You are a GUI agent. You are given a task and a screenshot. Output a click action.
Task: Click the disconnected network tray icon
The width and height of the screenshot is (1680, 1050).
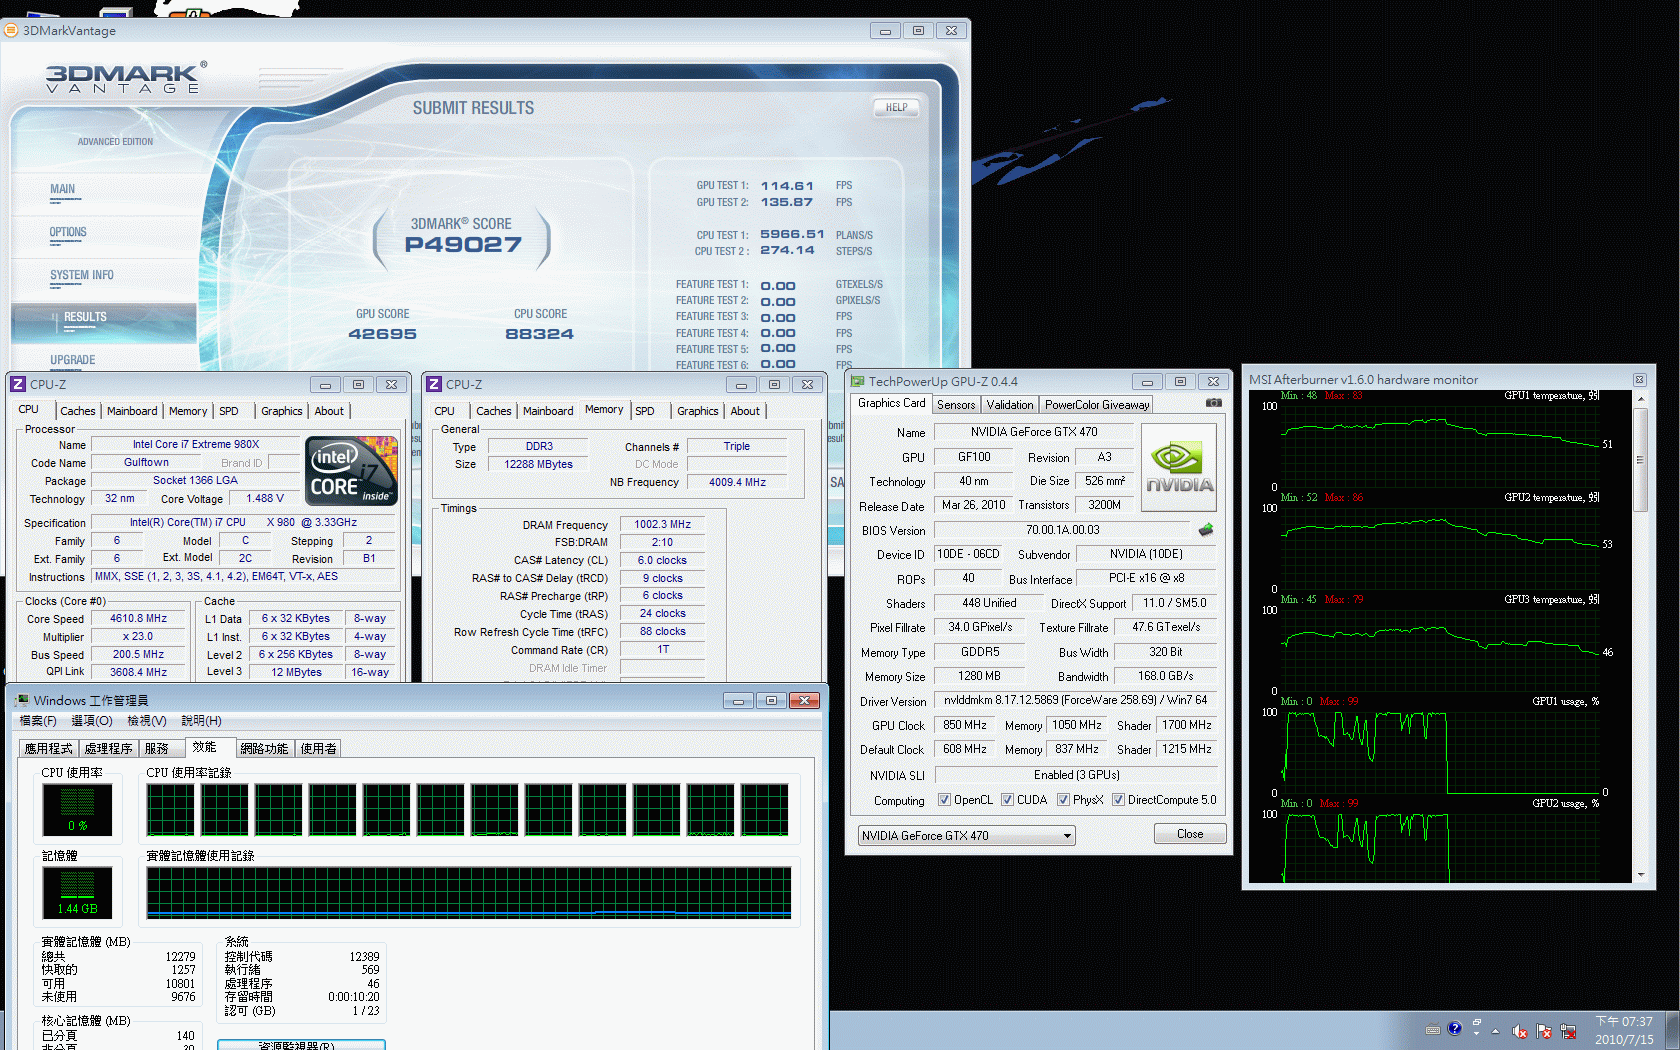(x=1568, y=1031)
